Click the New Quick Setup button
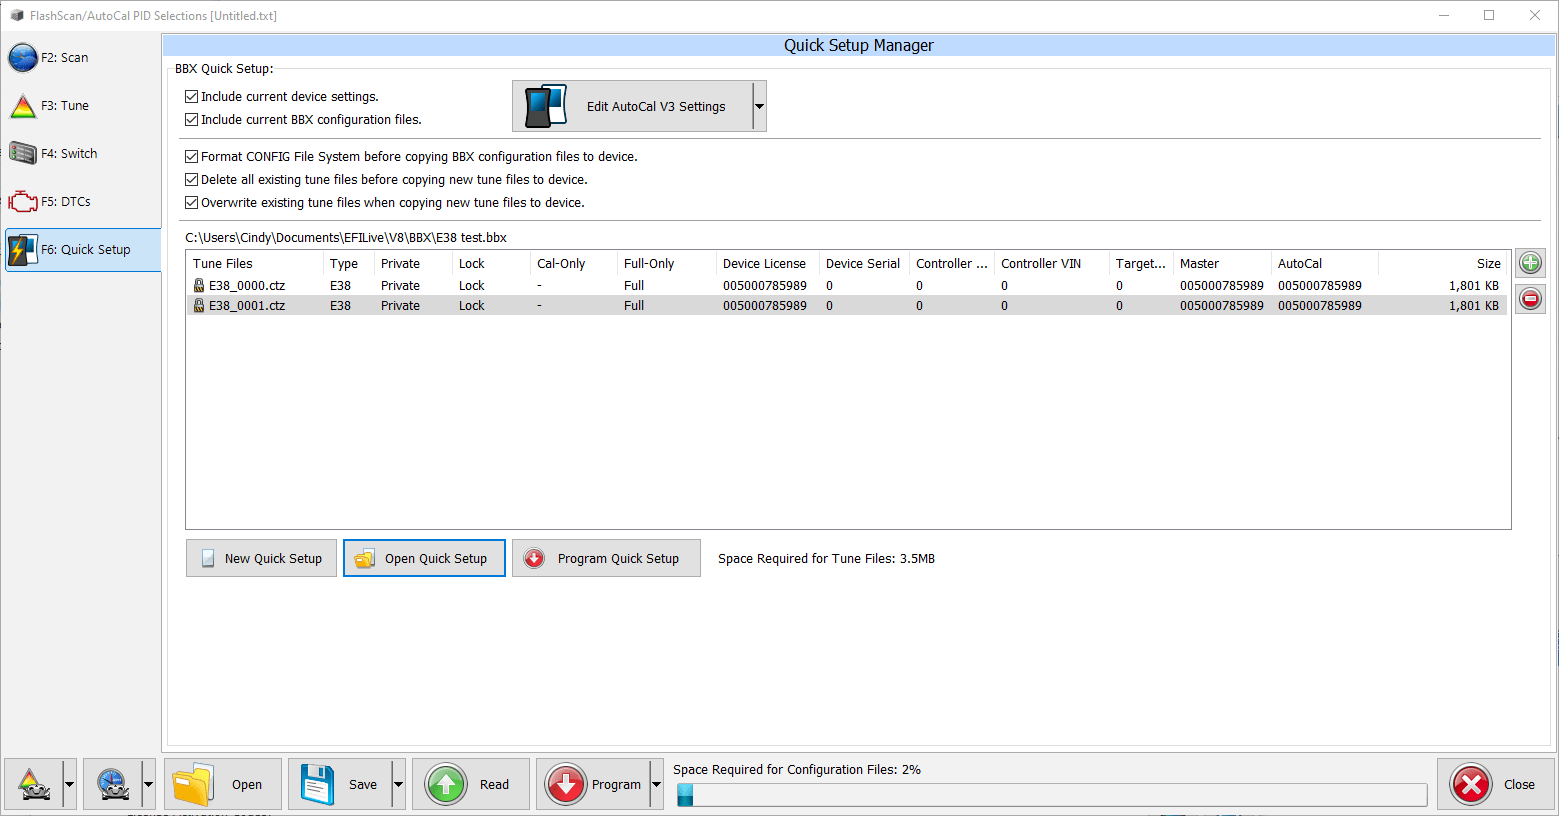This screenshot has height=816, width=1559. click(x=261, y=558)
